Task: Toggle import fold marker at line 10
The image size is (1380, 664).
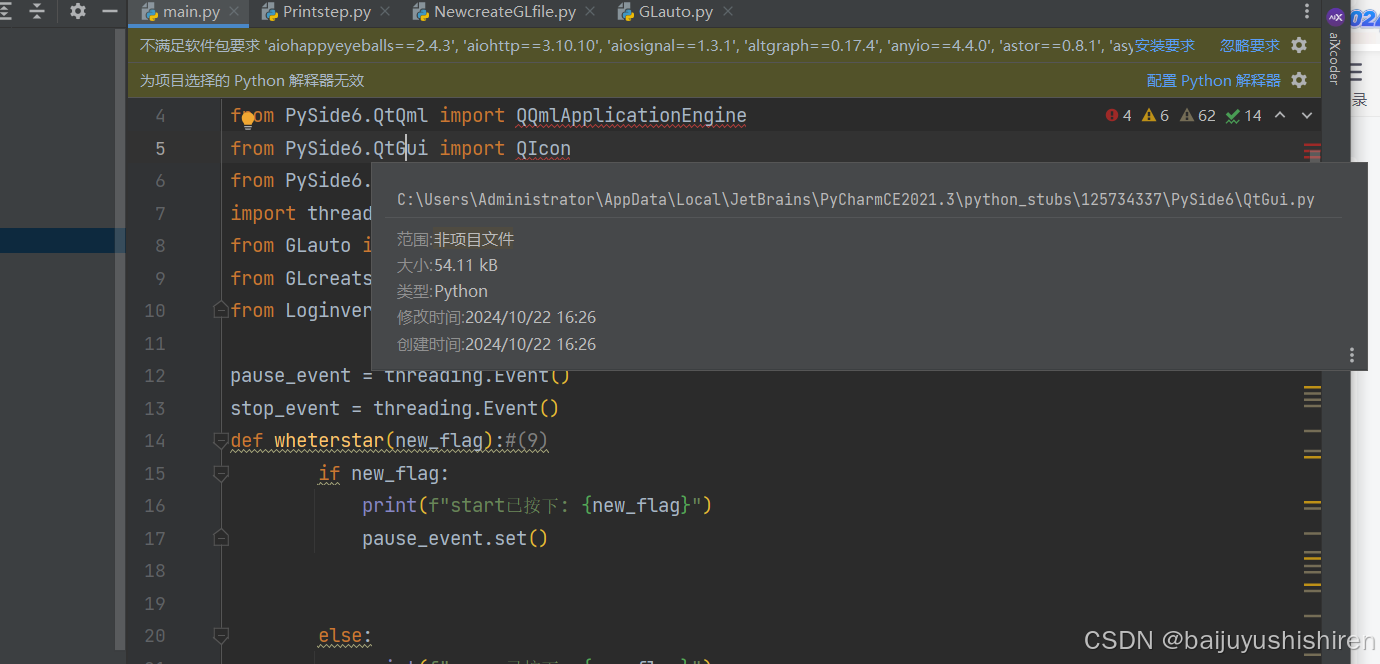Action: 221,310
